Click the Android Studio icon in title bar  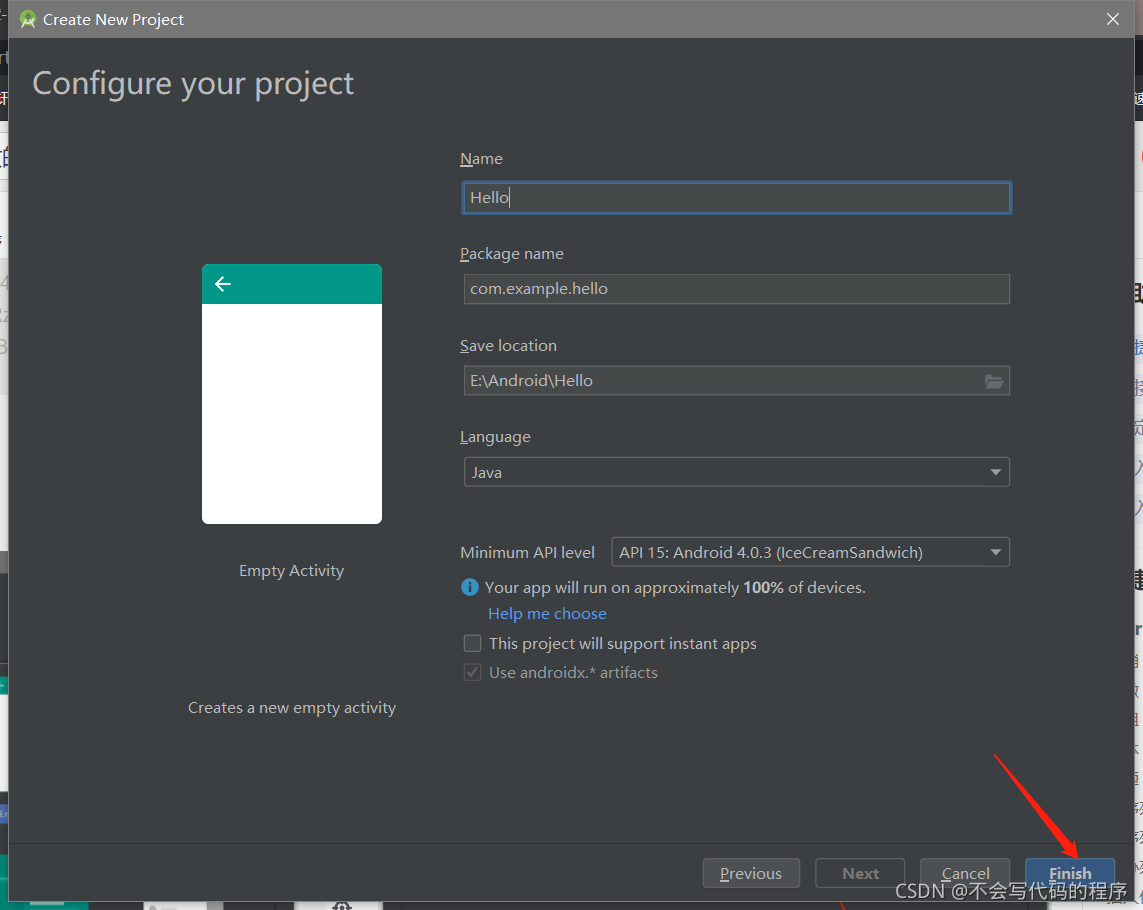tap(28, 19)
